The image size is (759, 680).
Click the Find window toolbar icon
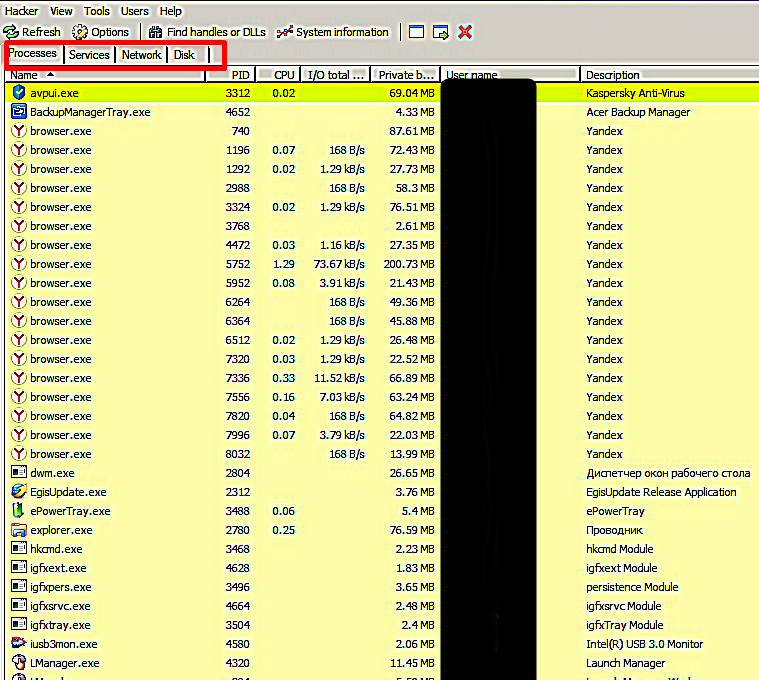(x=416, y=32)
